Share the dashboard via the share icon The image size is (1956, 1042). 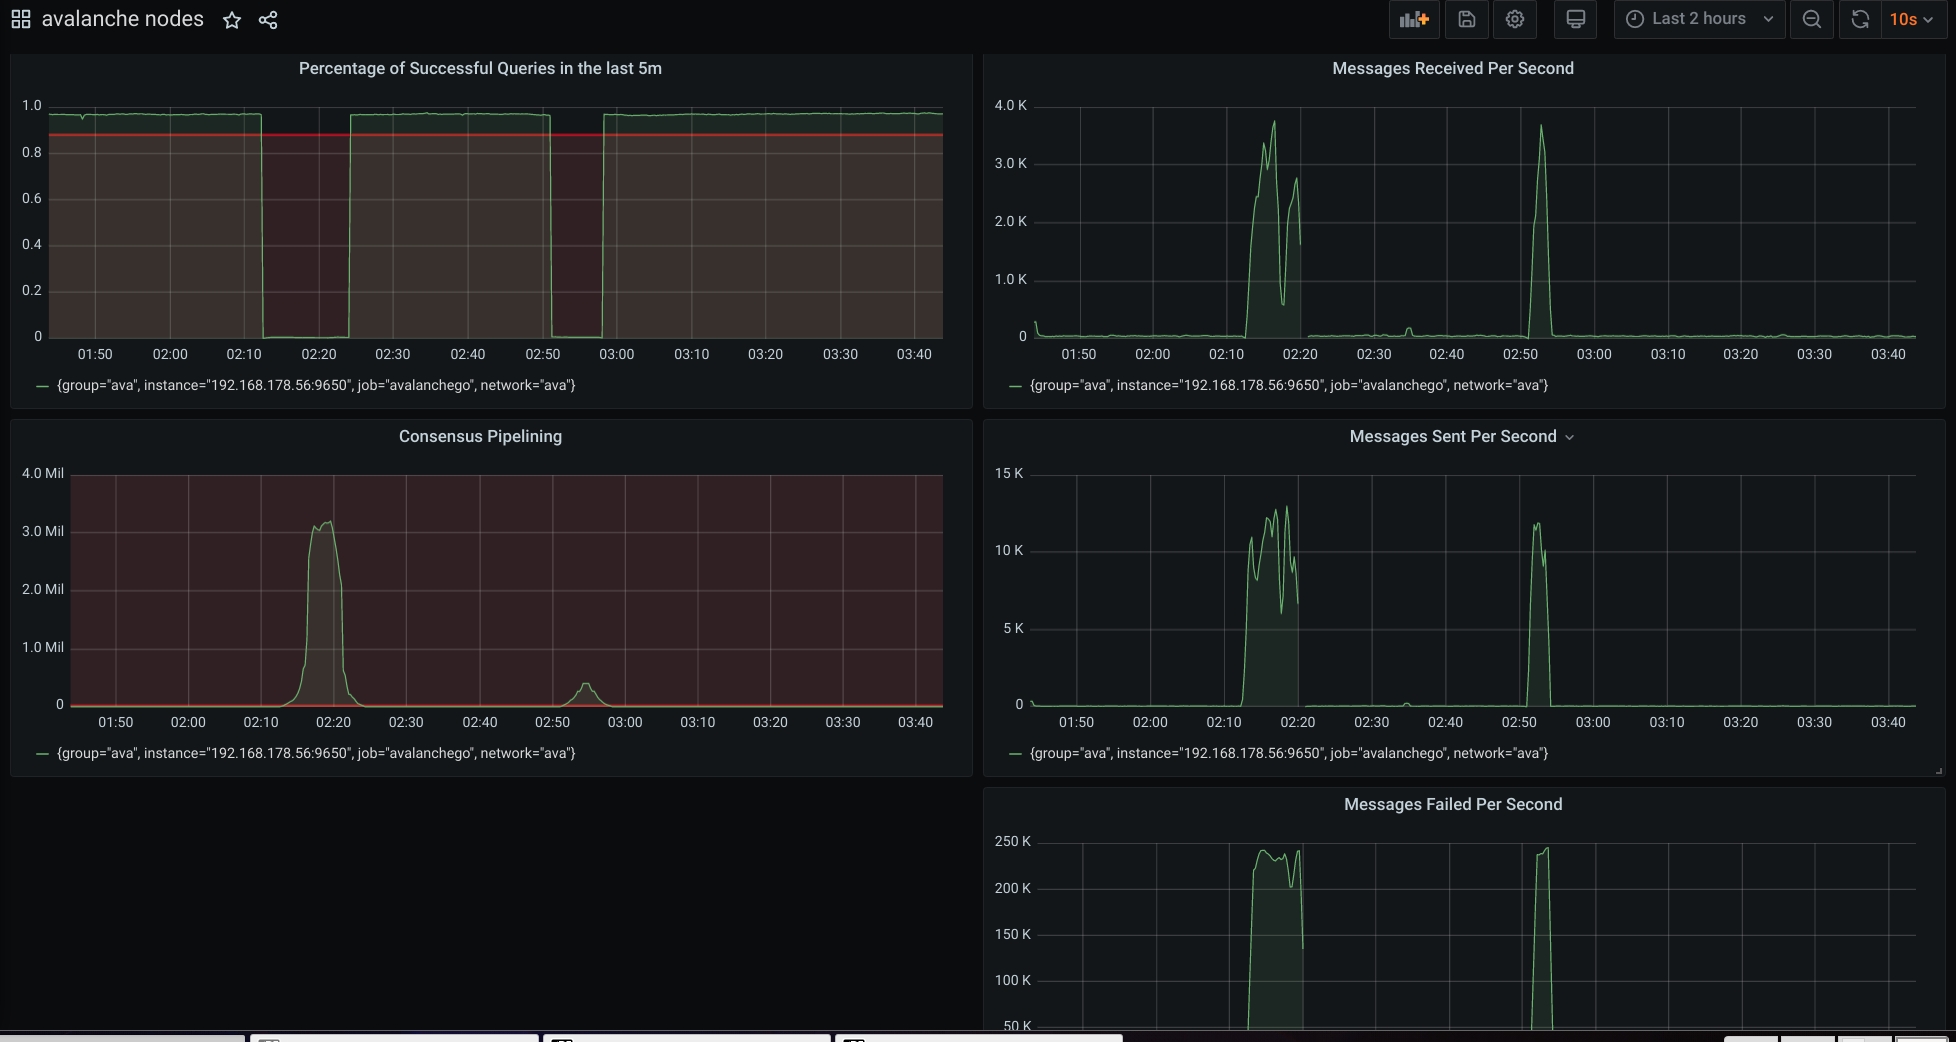(267, 18)
